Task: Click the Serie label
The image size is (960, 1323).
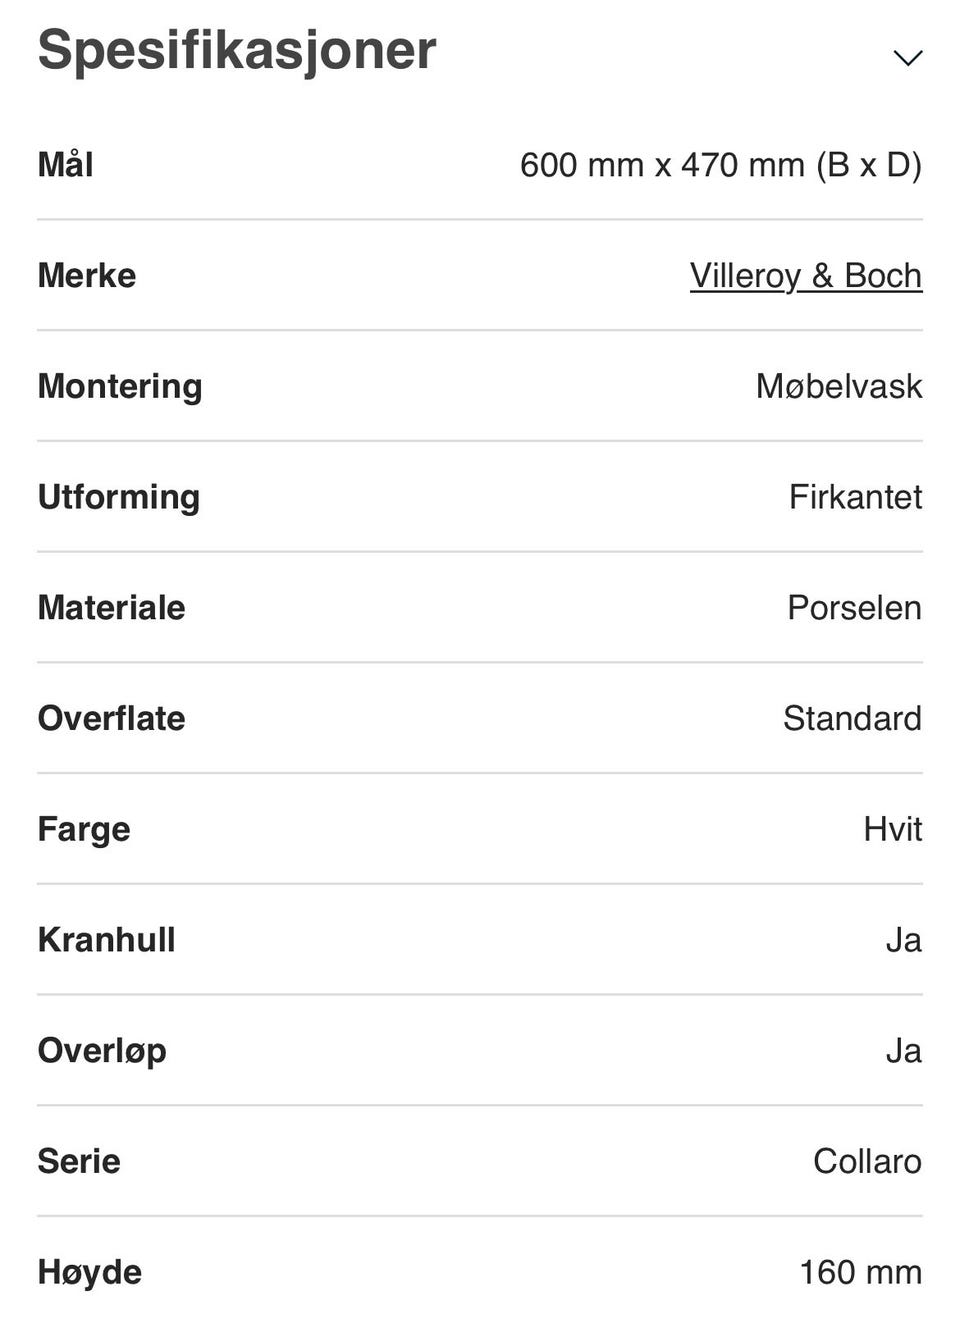Action: click(79, 1162)
